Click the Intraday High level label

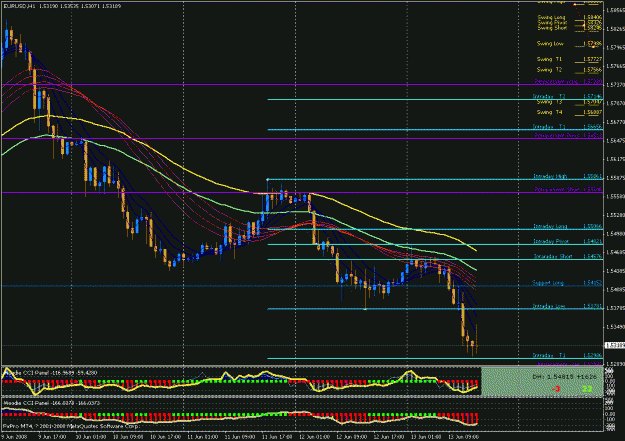click(550, 176)
